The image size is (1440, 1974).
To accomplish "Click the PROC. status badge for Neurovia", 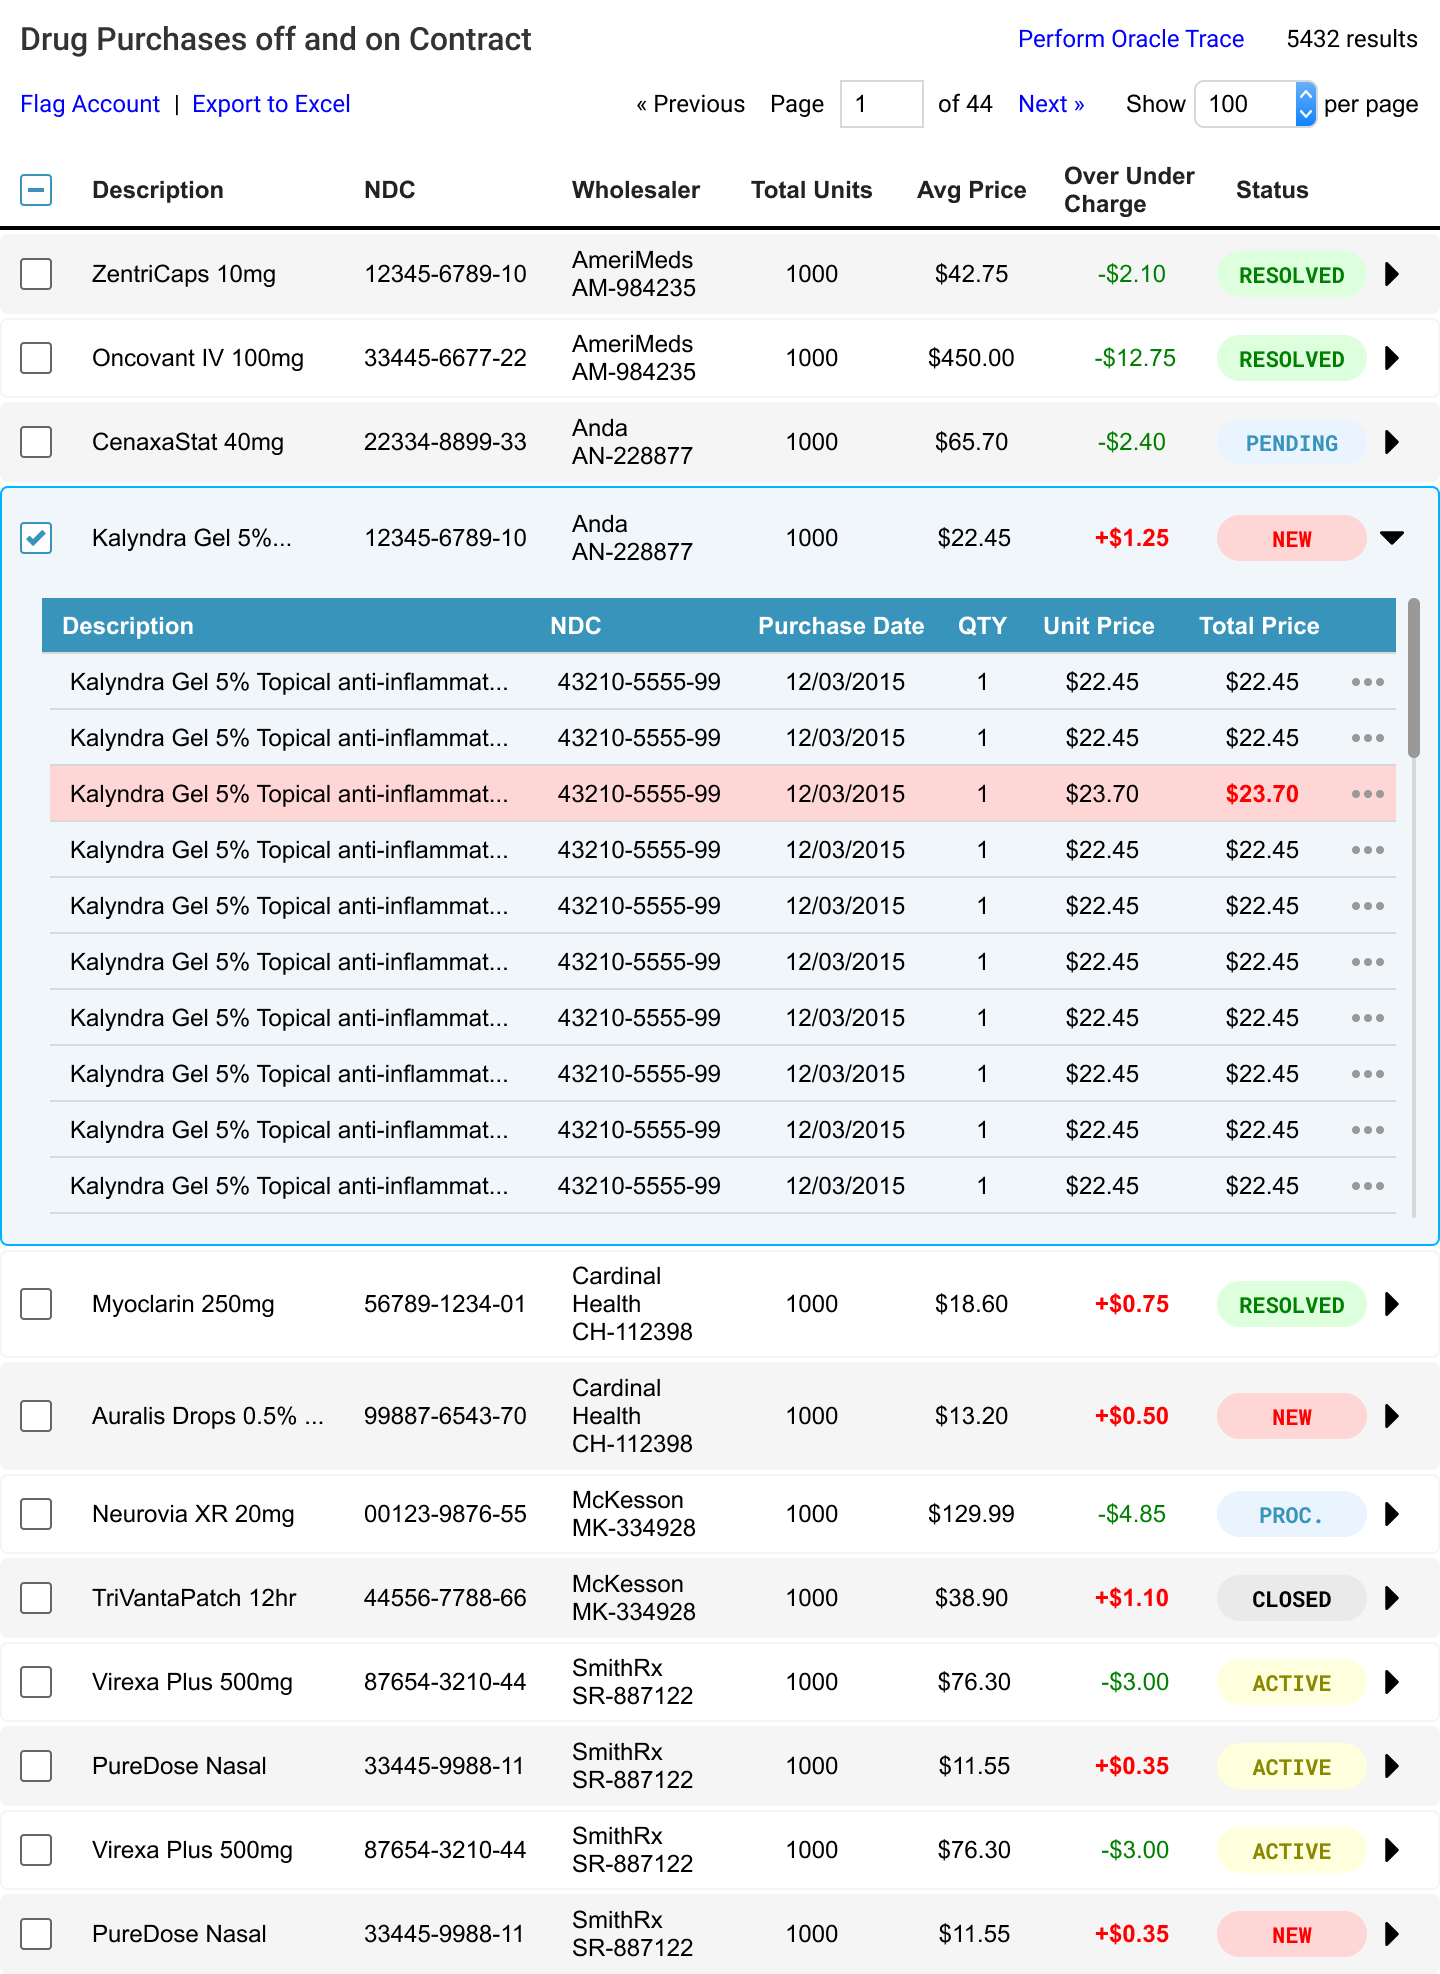I will [x=1292, y=1514].
